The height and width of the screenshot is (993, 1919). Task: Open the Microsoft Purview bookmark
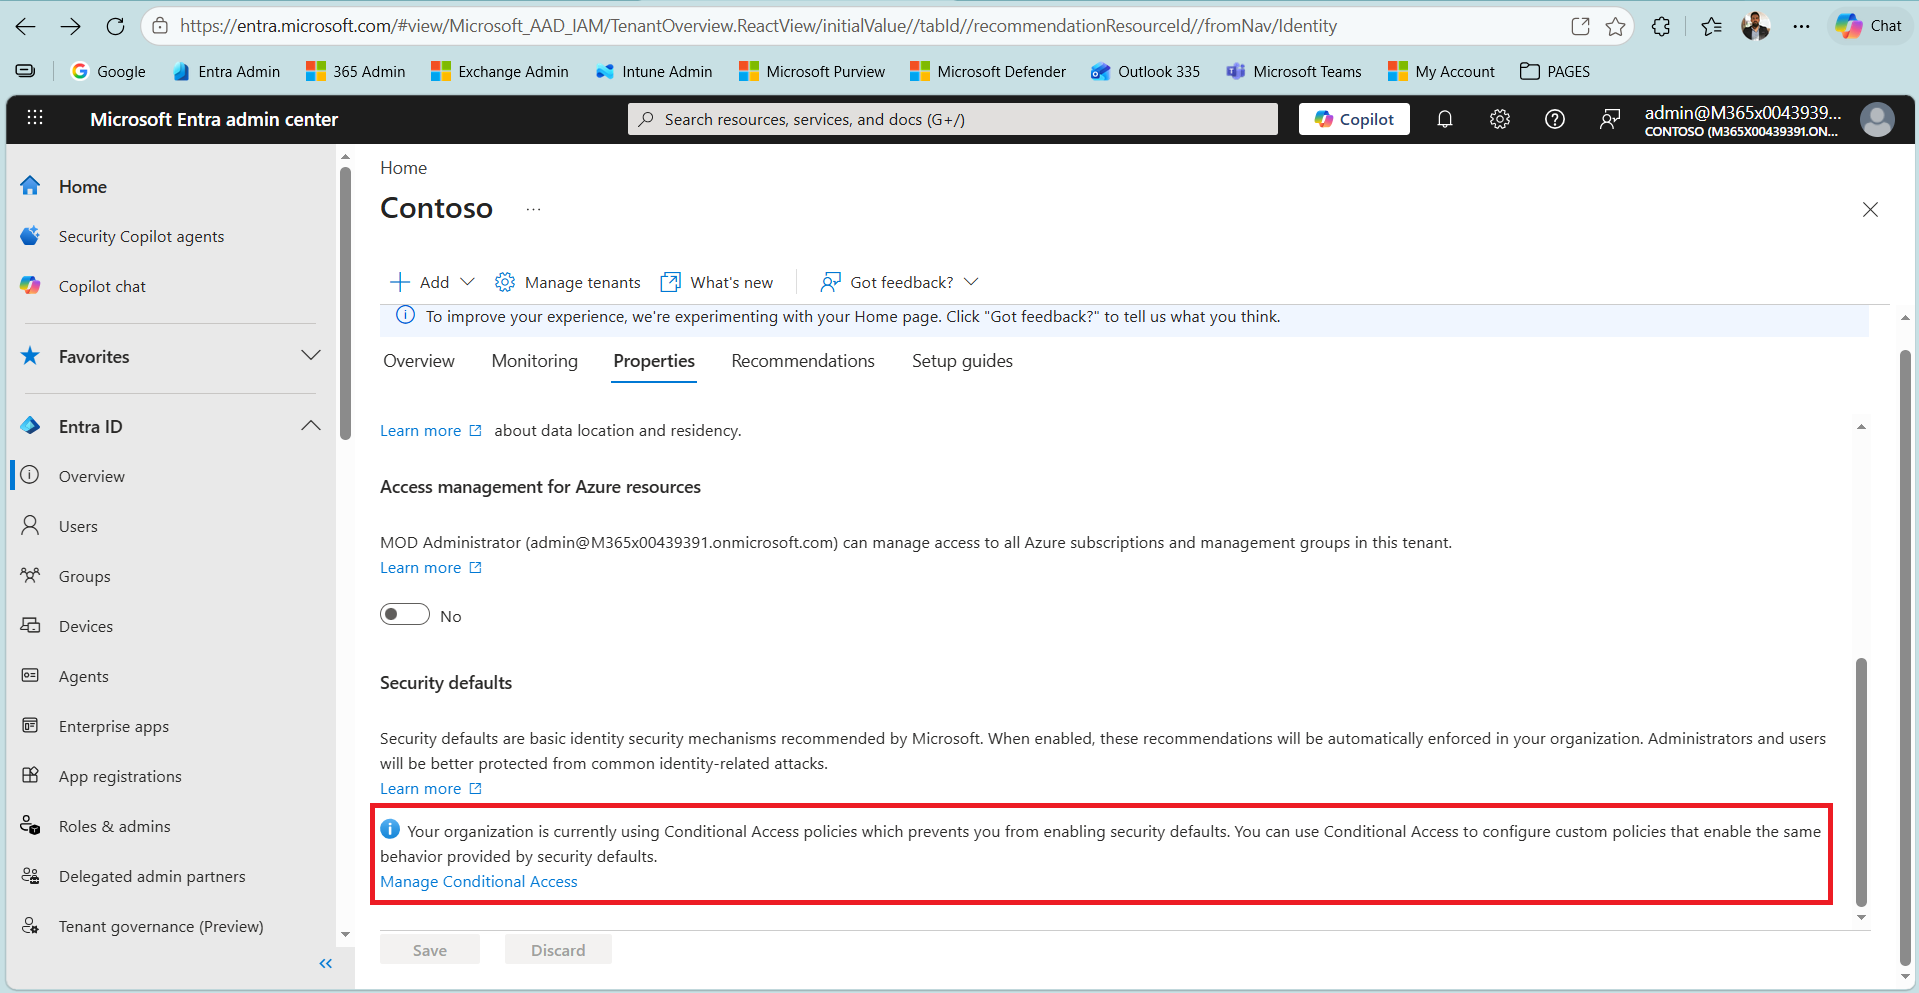click(x=812, y=71)
